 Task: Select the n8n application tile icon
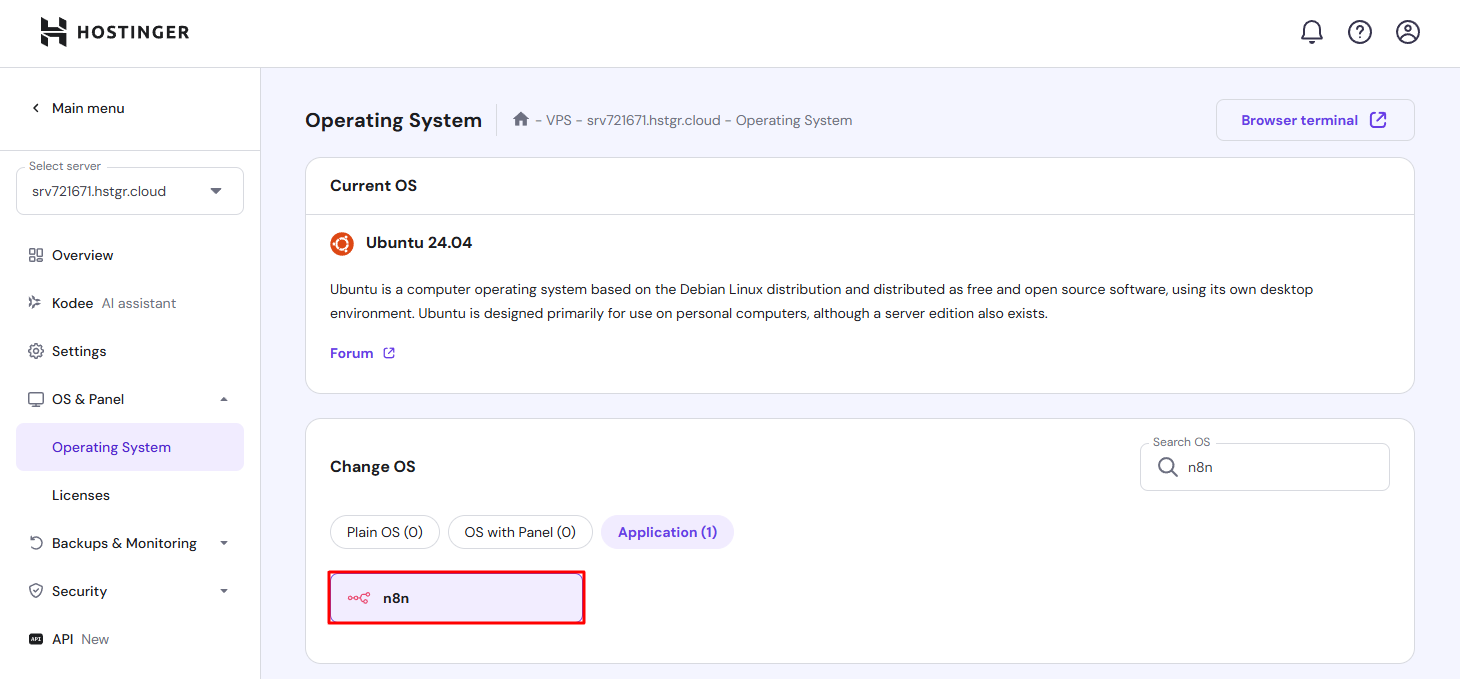(x=357, y=597)
